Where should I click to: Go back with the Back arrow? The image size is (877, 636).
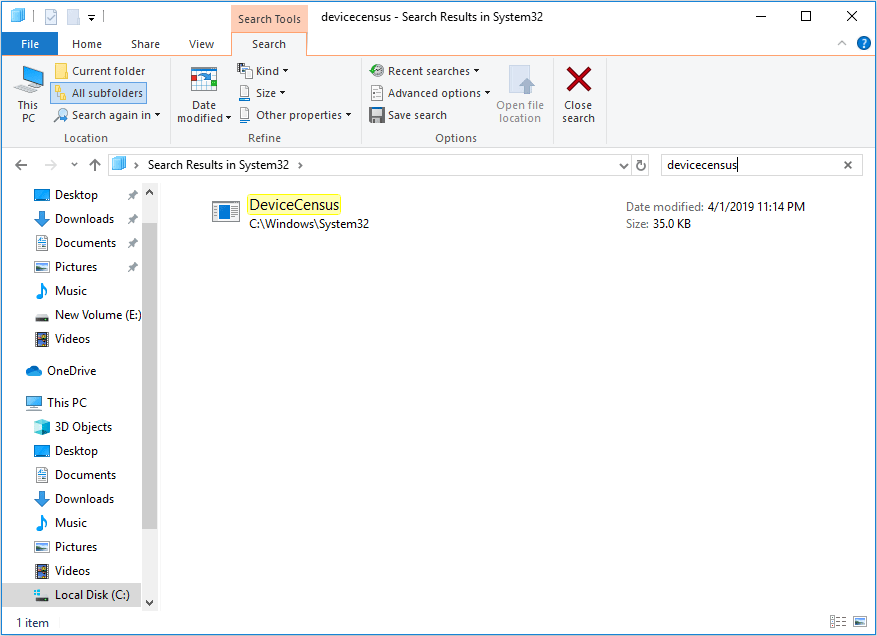(x=21, y=165)
